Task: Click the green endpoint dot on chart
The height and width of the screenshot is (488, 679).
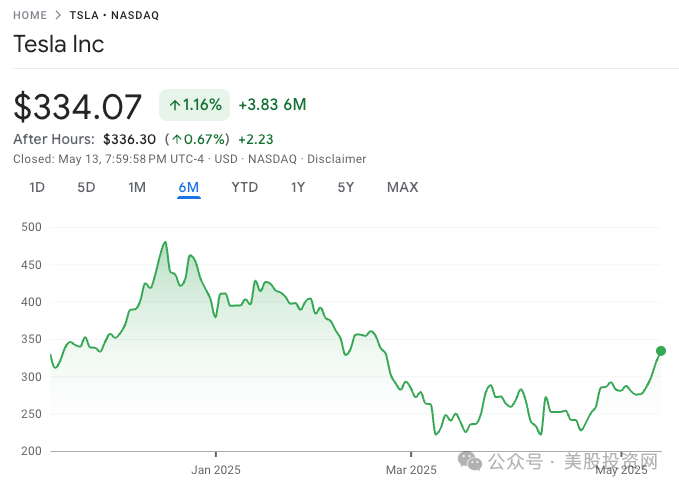Action: coord(661,351)
